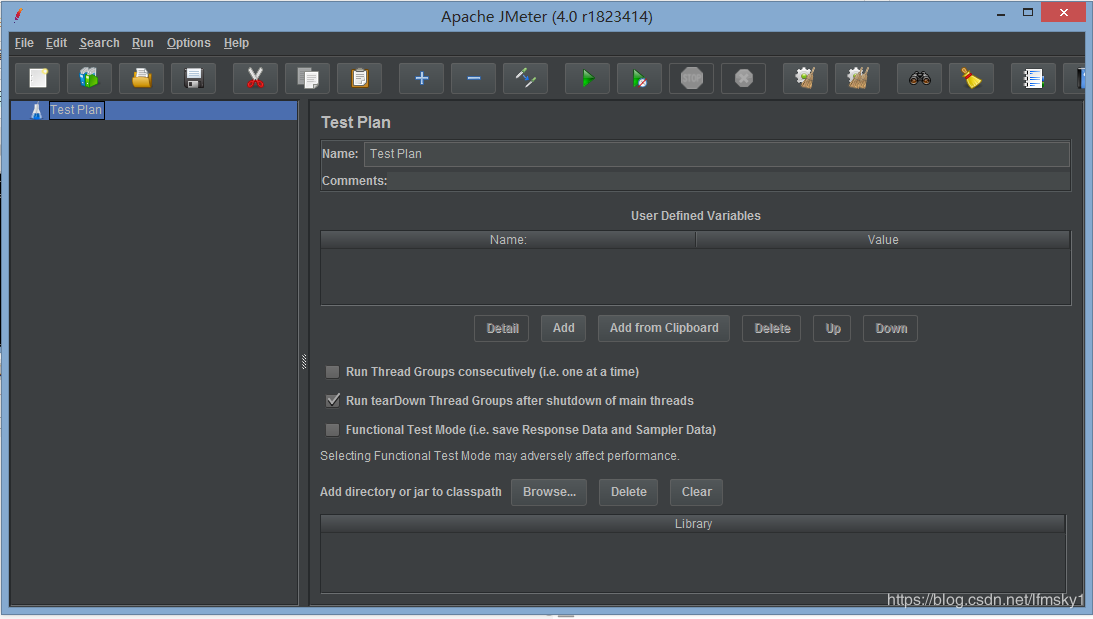
Task: Click Start no pauses icon
Action: [639, 78]
